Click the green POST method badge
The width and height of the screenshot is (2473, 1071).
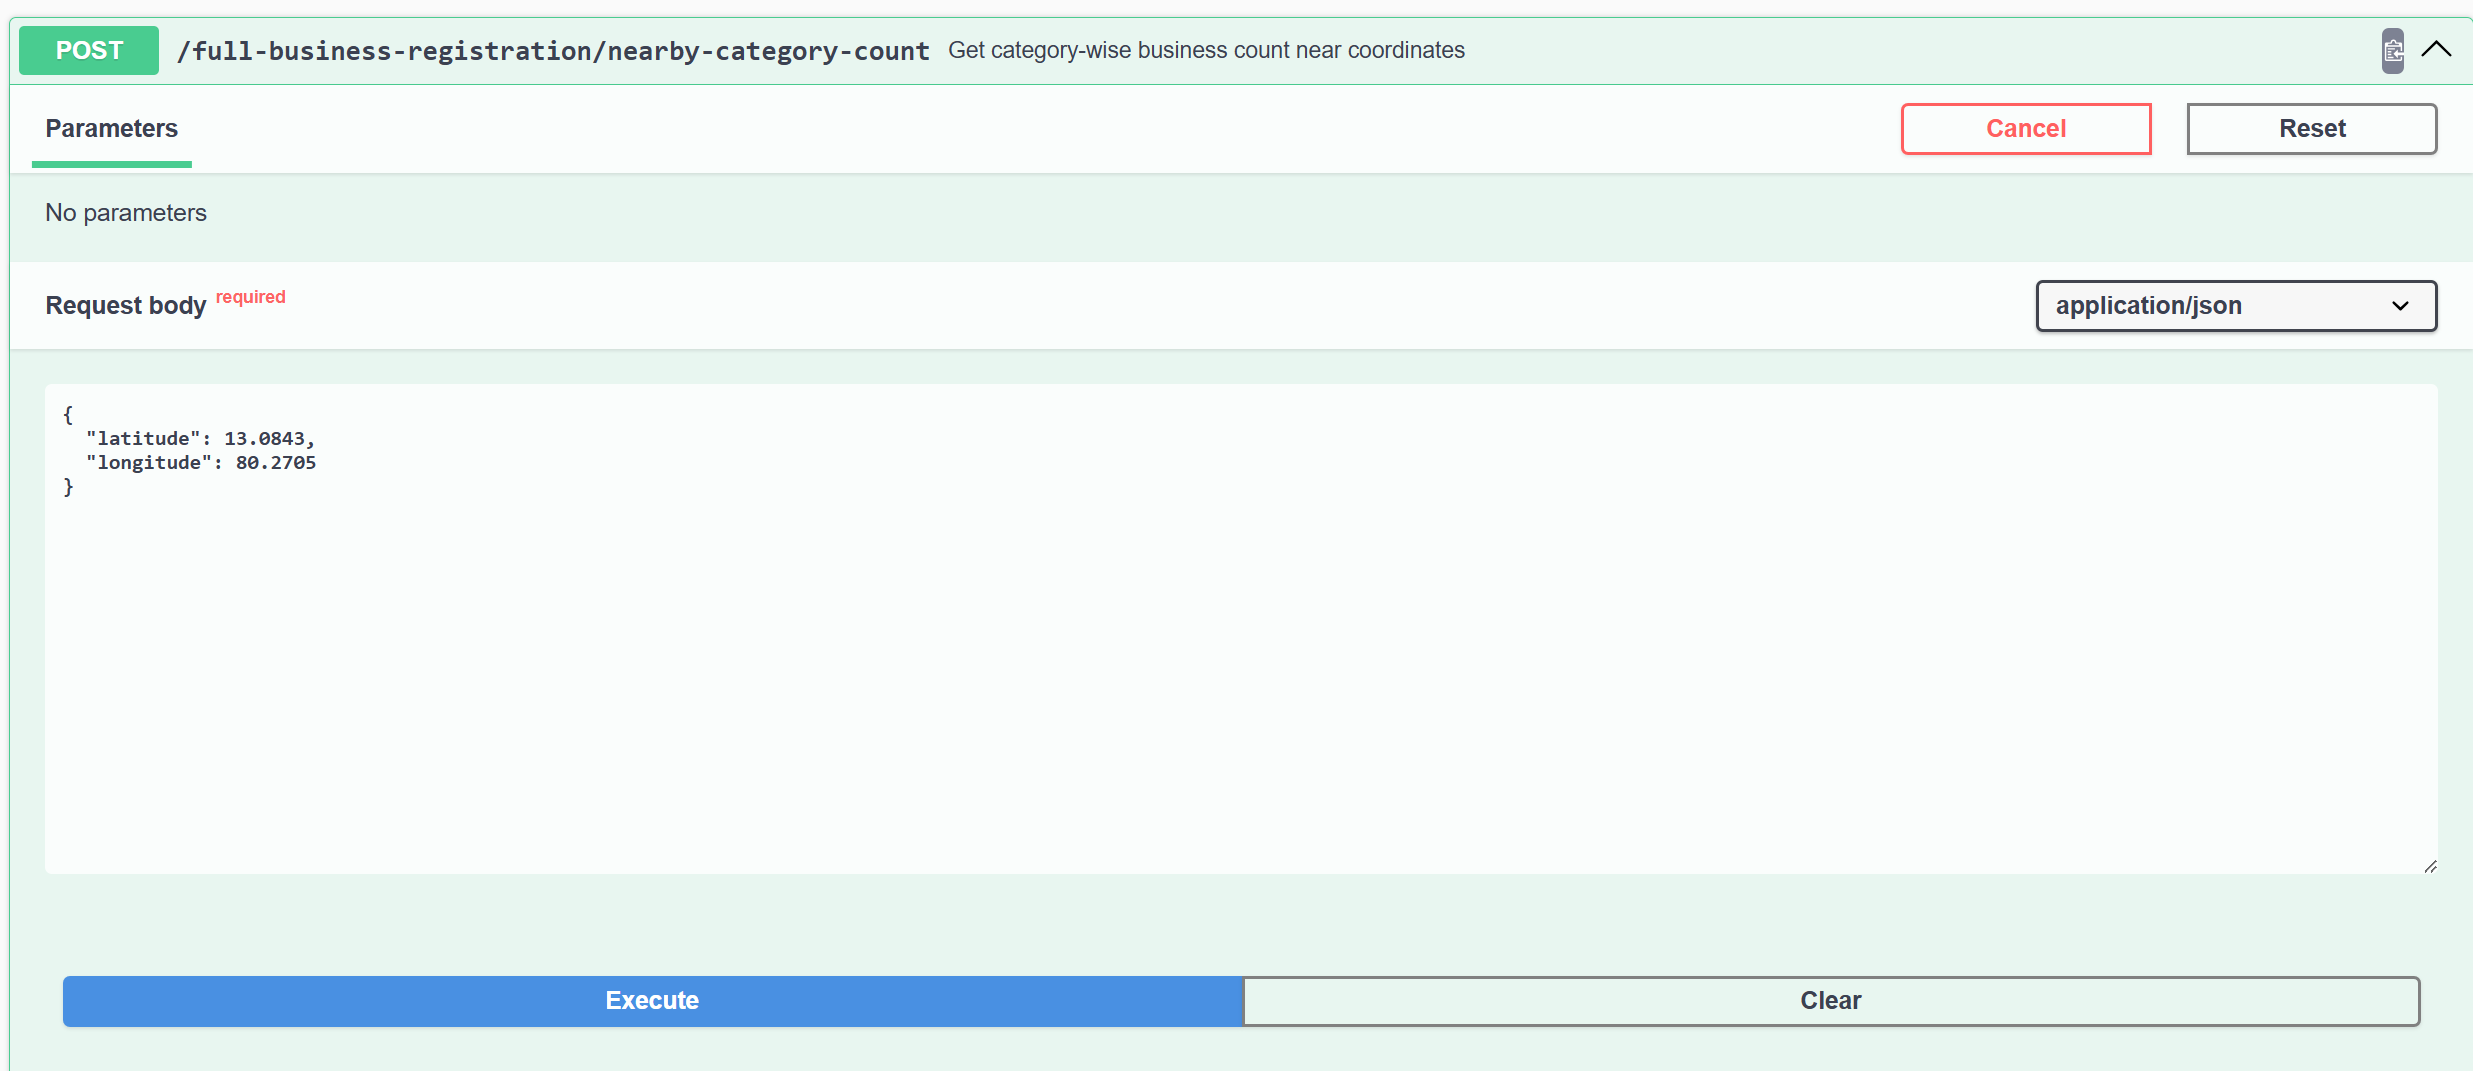pos(89,50)
